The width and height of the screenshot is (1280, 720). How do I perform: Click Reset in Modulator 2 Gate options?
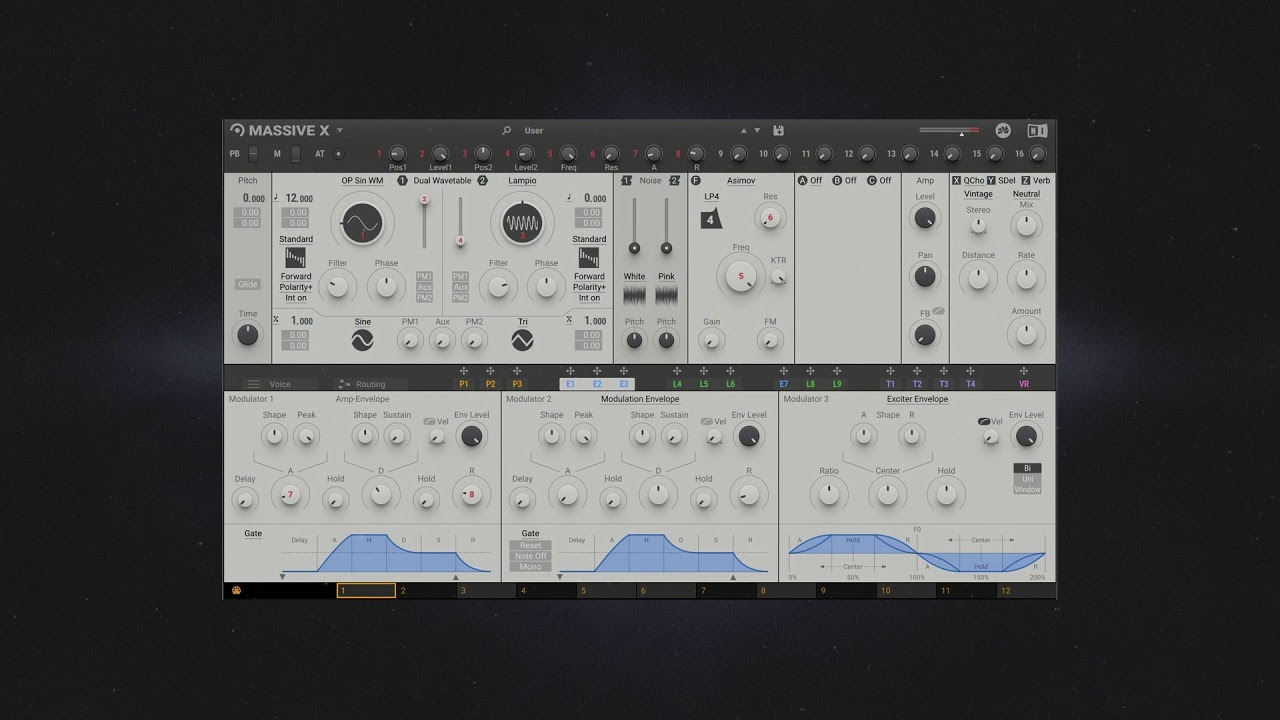(x=530, y=546)
